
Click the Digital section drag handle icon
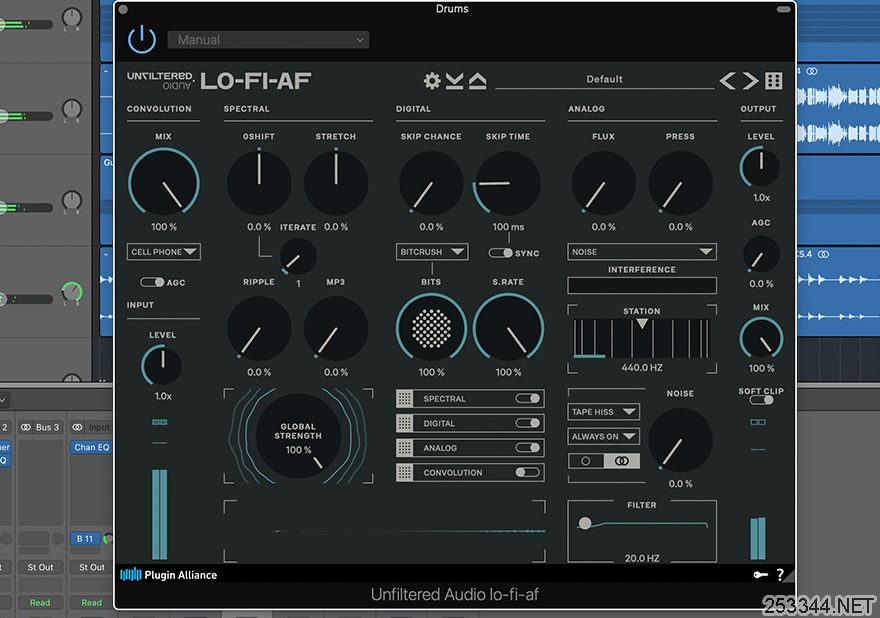coord(405,423)
